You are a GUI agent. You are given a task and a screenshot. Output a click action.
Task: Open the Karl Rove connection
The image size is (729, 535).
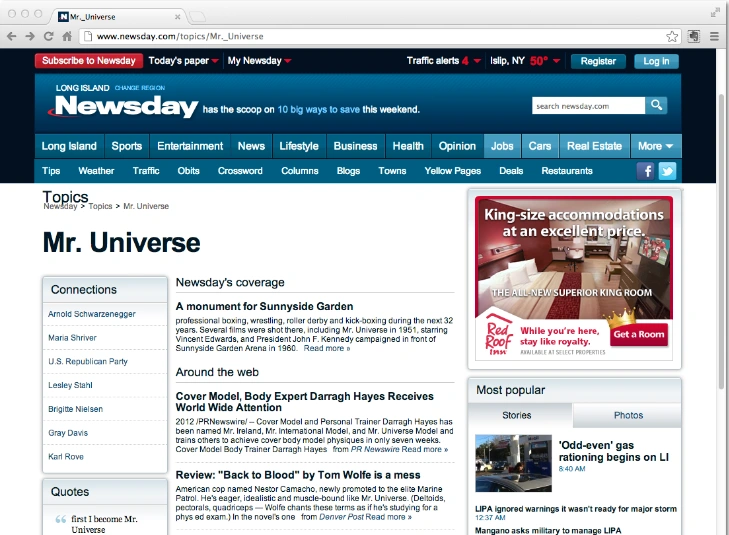click(x=66, y=456)
